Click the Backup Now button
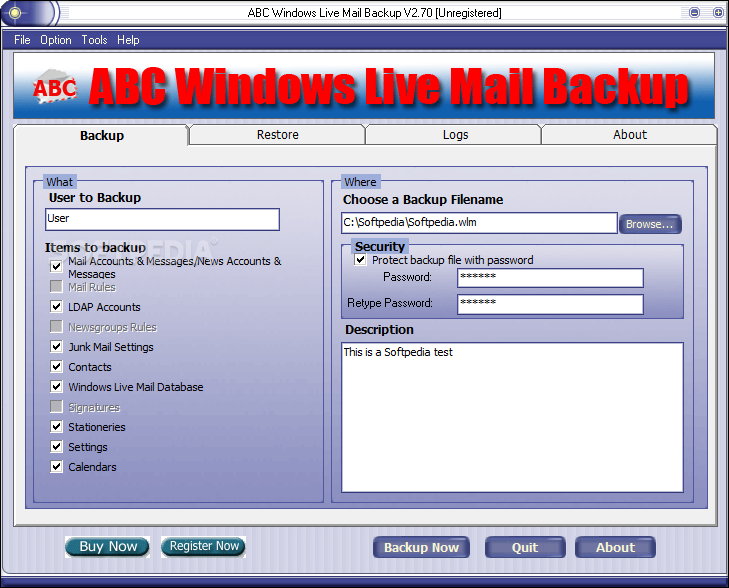 421,548
